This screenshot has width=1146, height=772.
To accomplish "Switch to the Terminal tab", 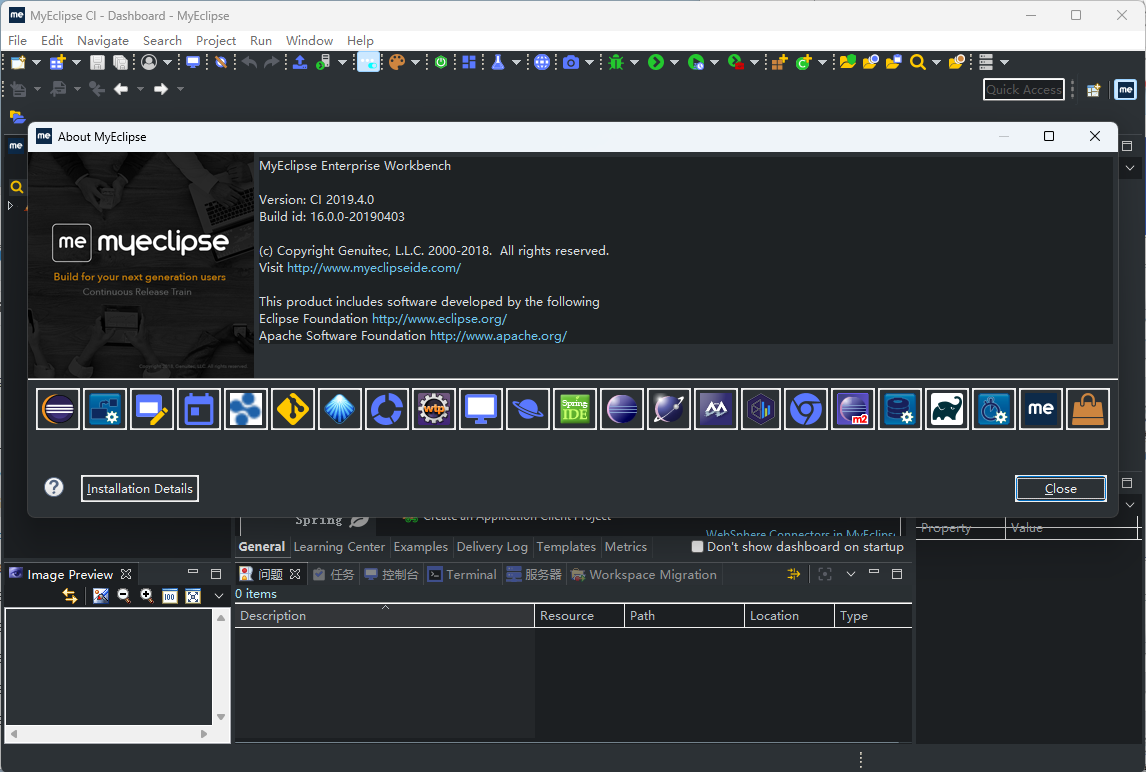I will point(463,575).
